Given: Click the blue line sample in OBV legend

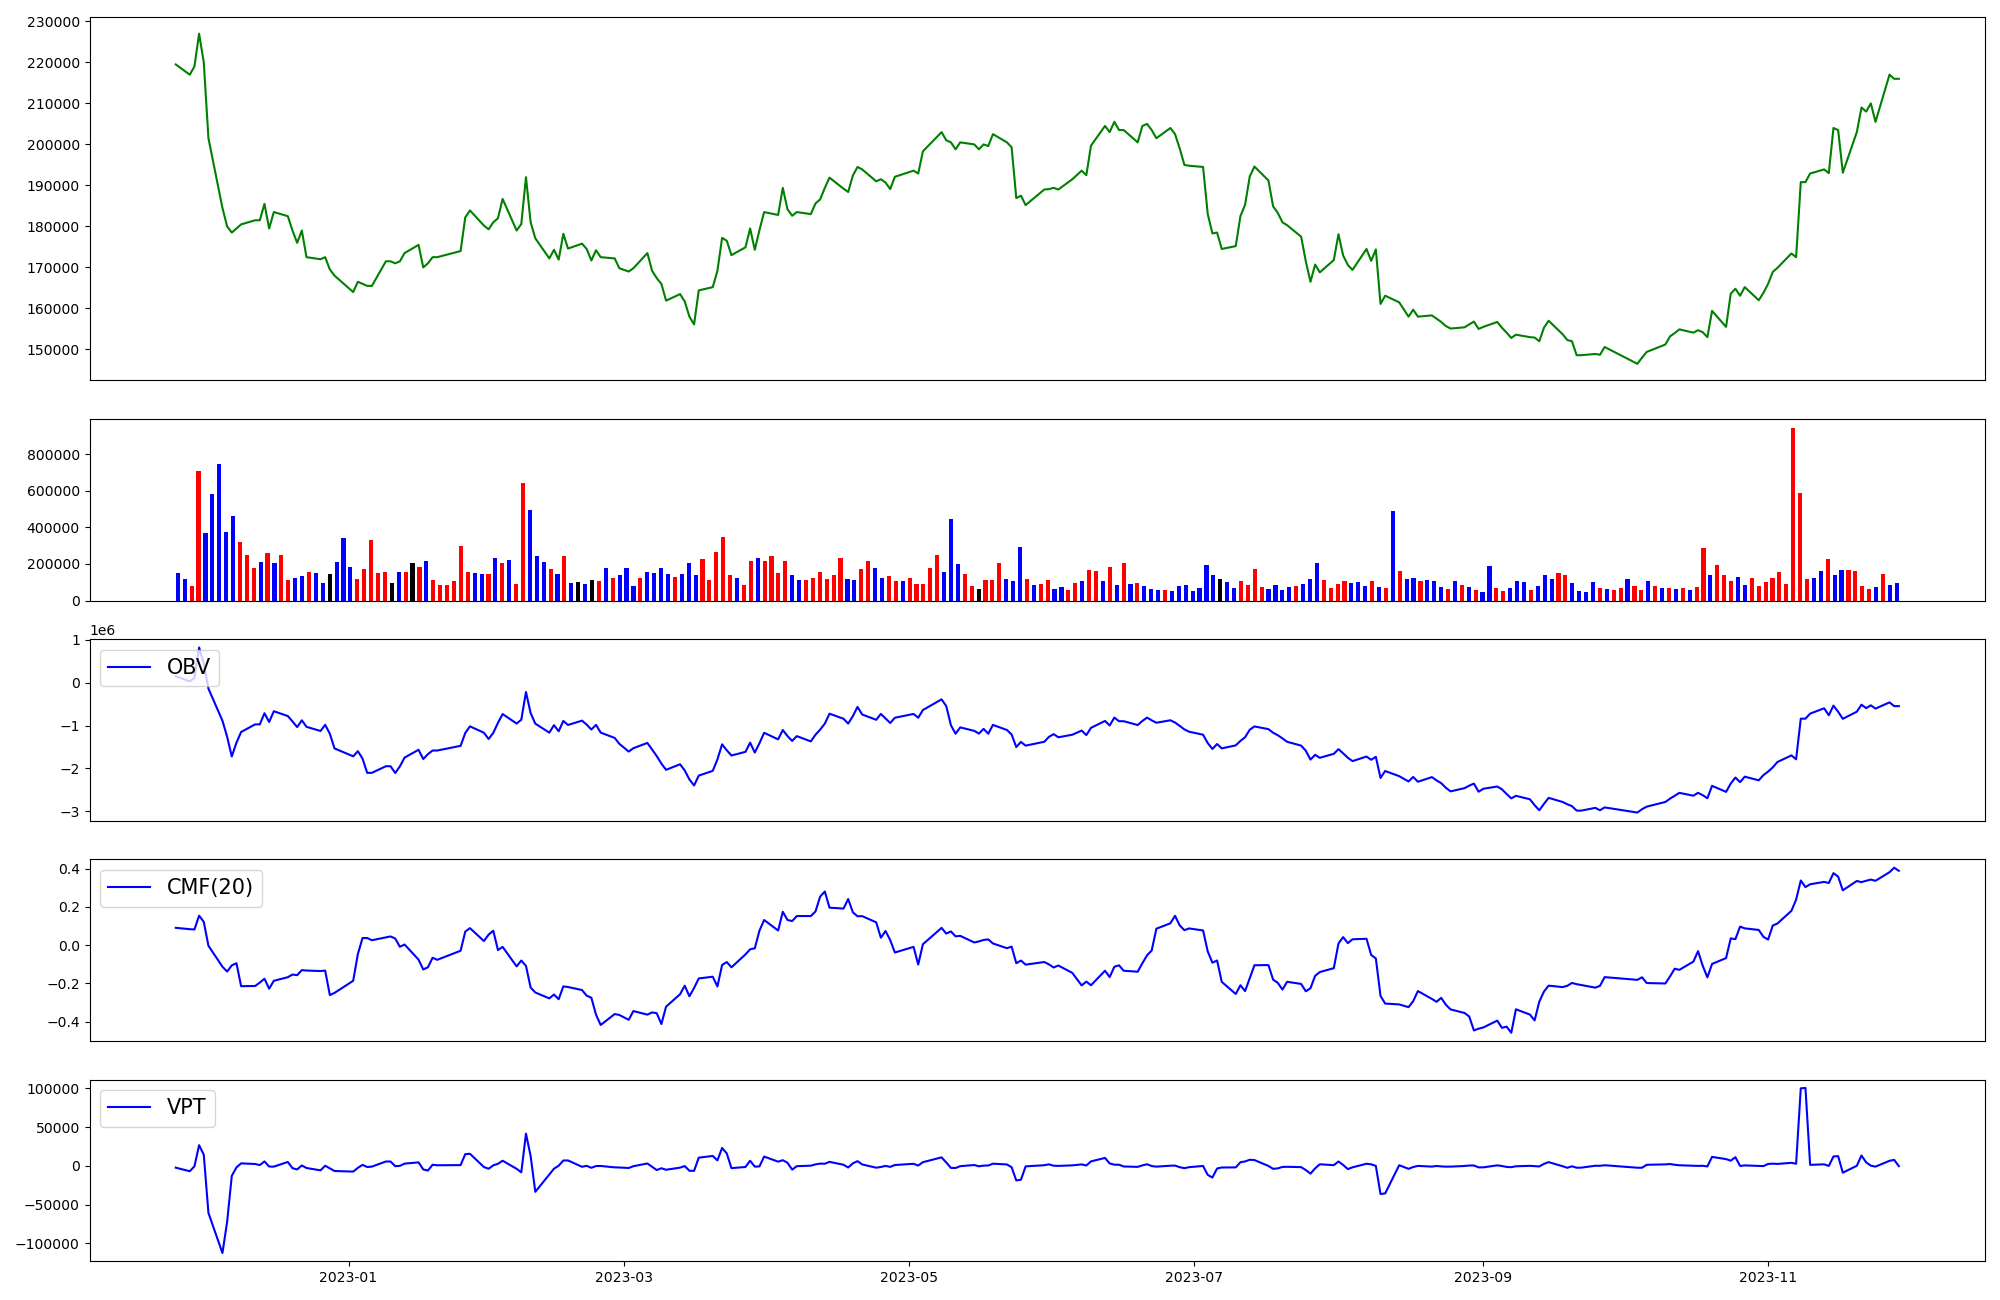Looking at the screenshot, I should 129,667.
